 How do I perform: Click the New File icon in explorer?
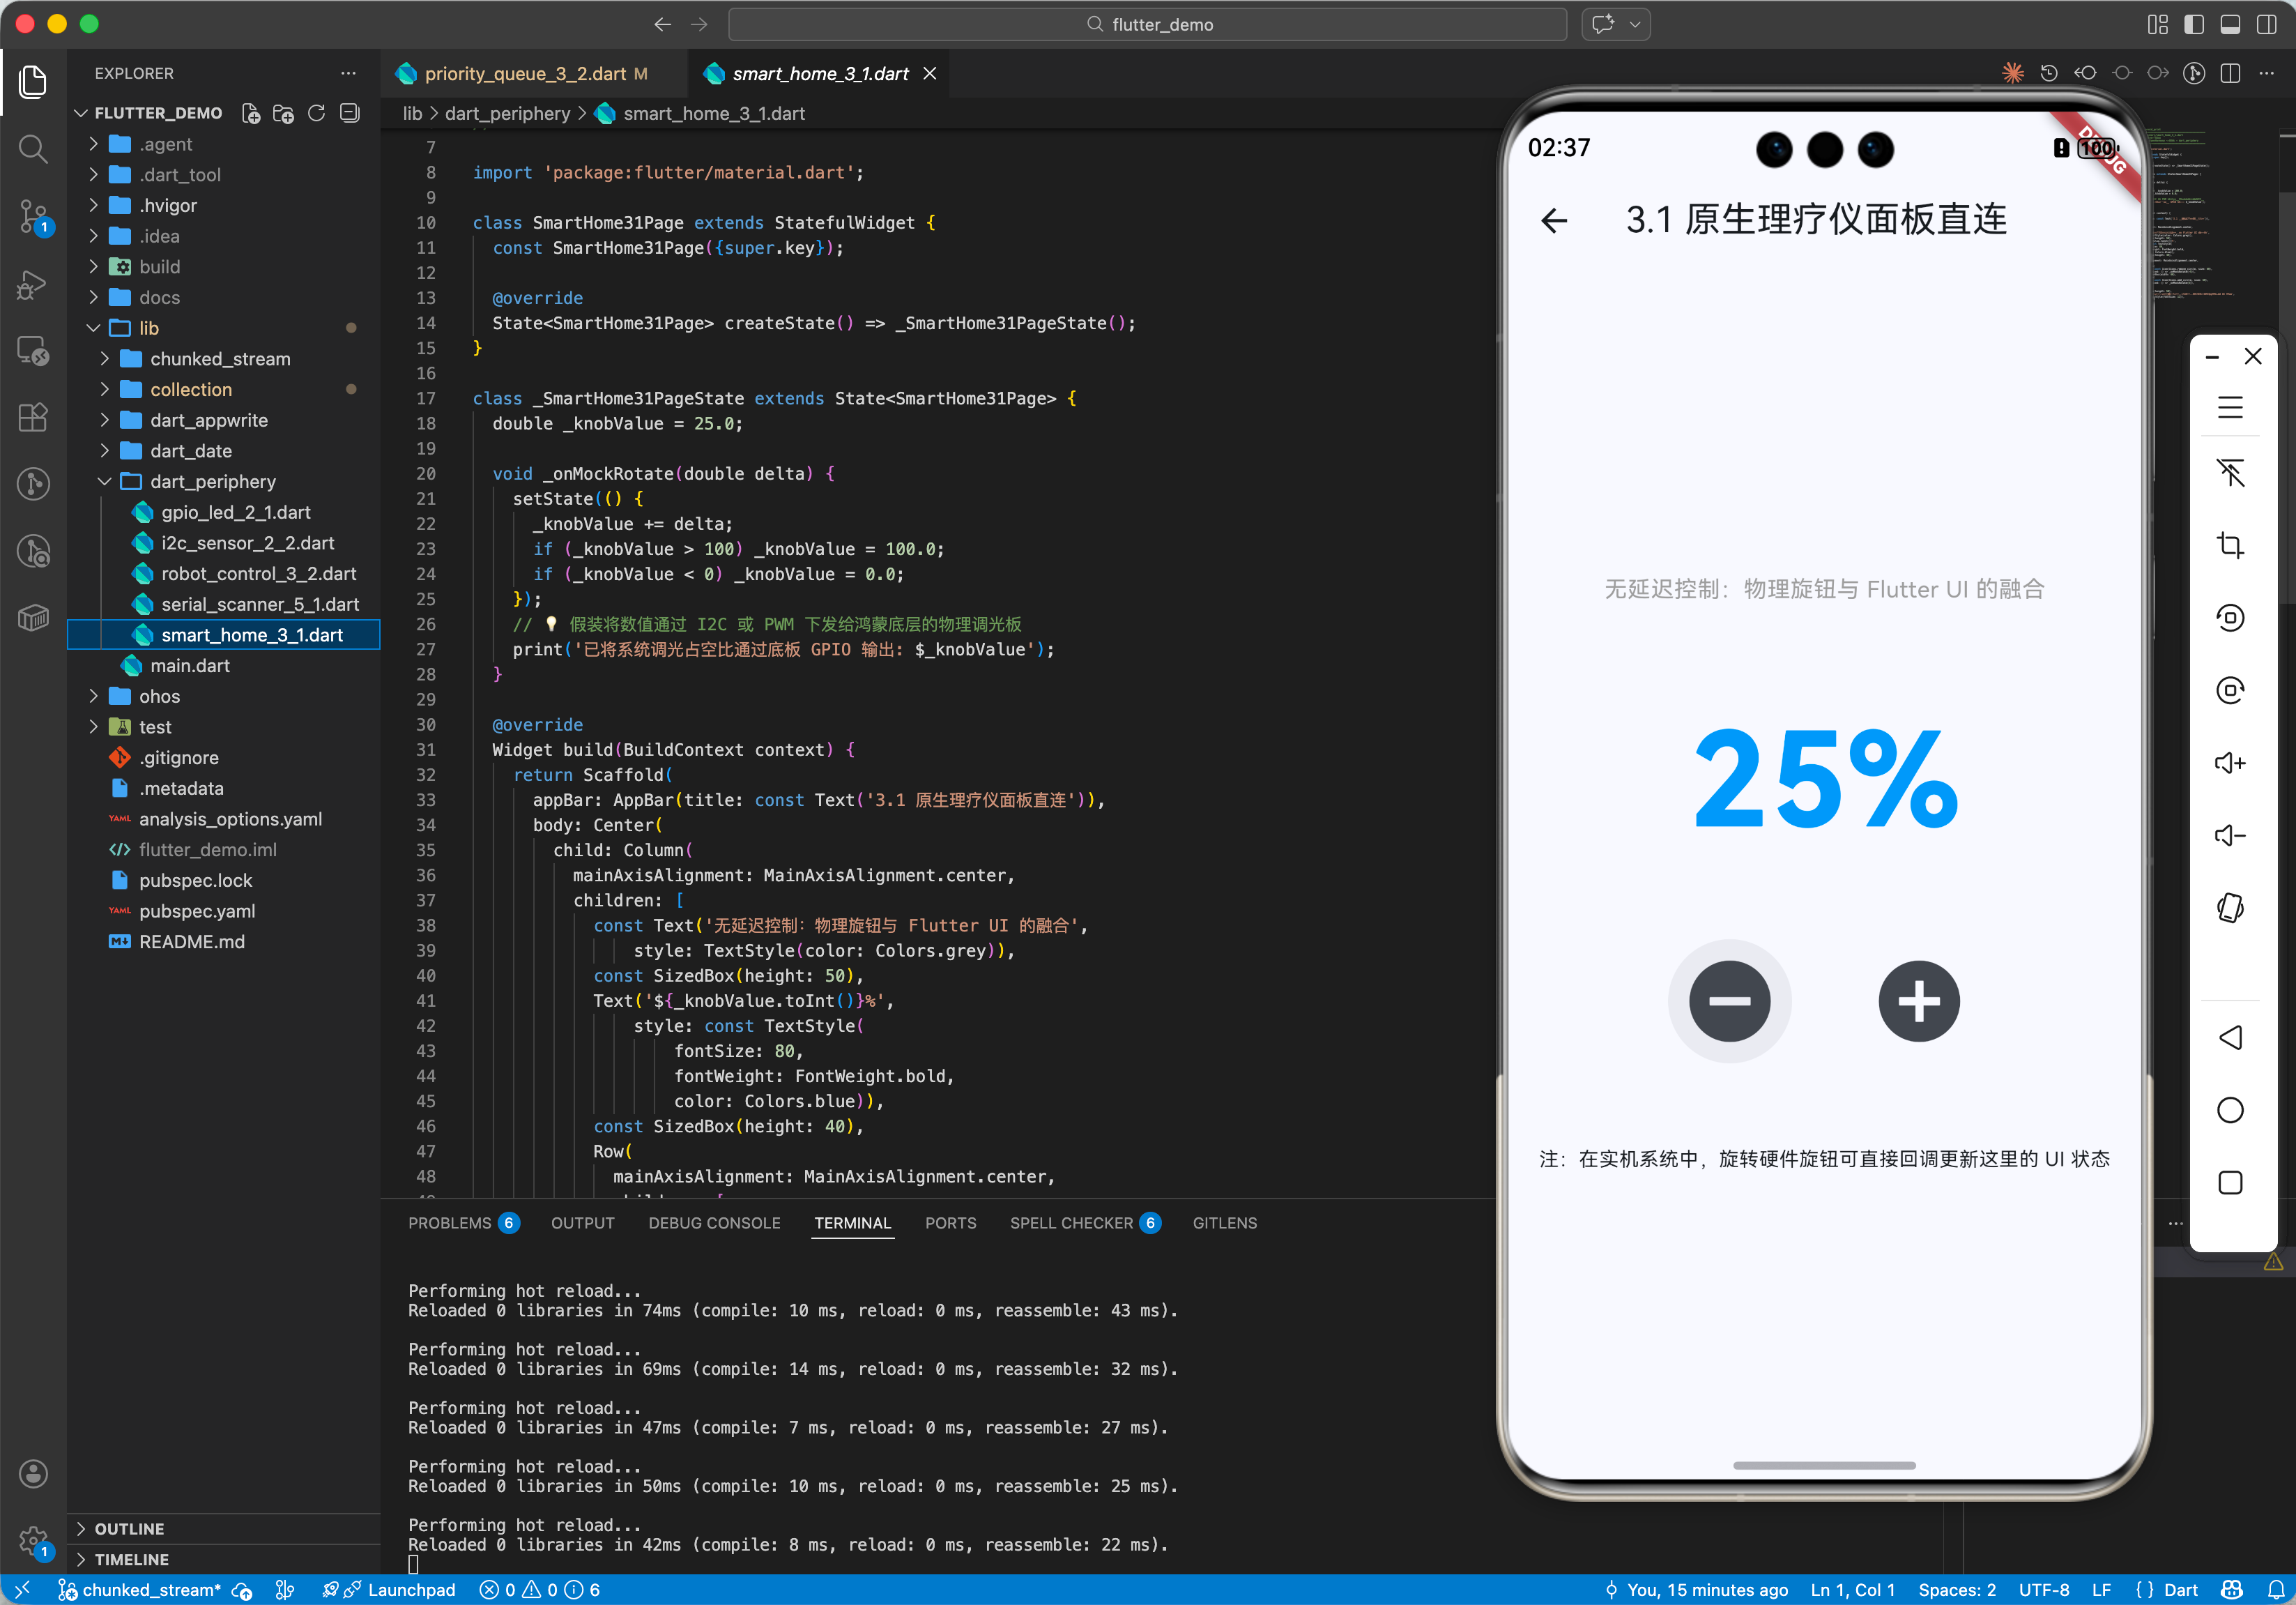pos(251,113)
